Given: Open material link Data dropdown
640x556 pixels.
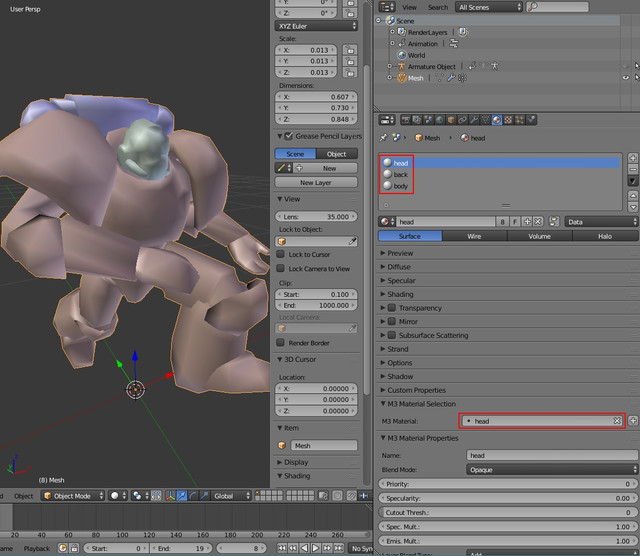Looking at the screenshot, I should (x=601, y=222).
